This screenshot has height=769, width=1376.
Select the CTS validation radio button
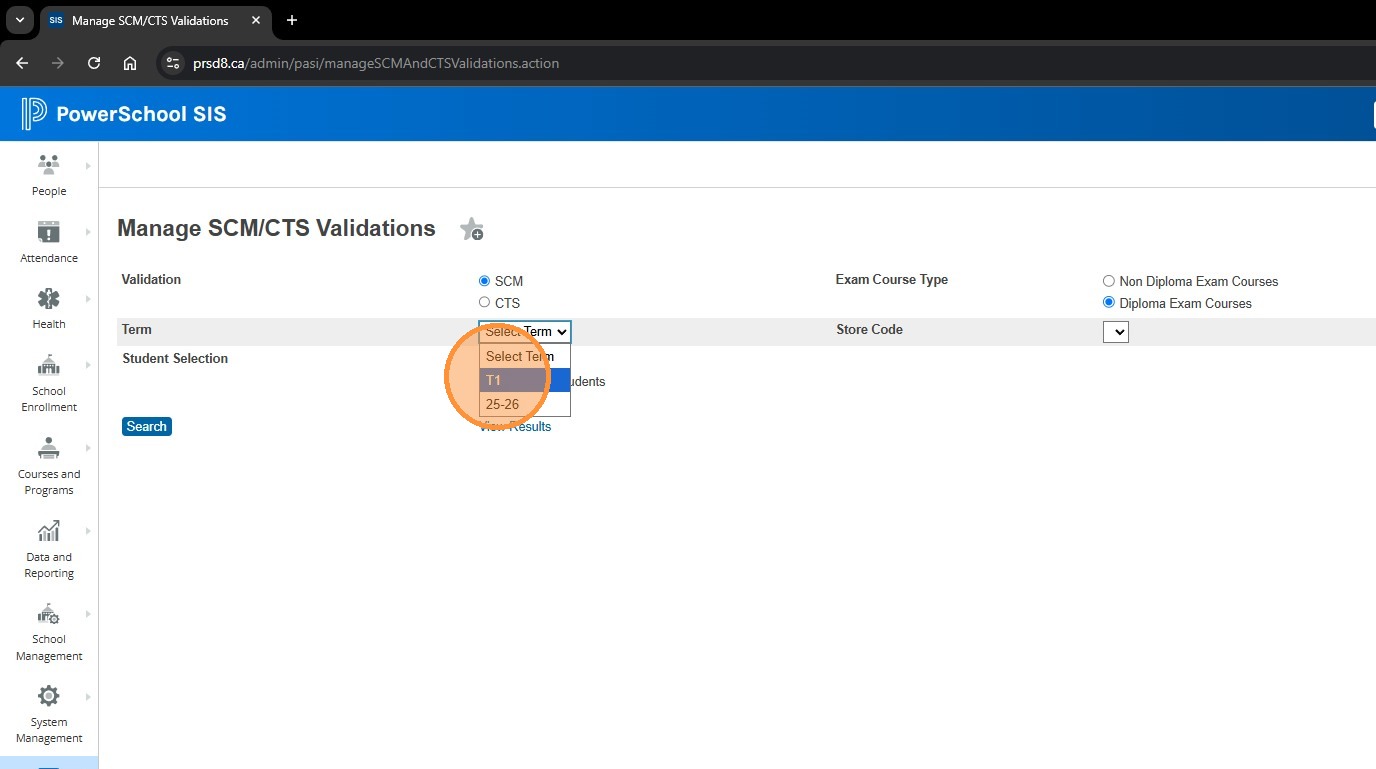point(484,302)
